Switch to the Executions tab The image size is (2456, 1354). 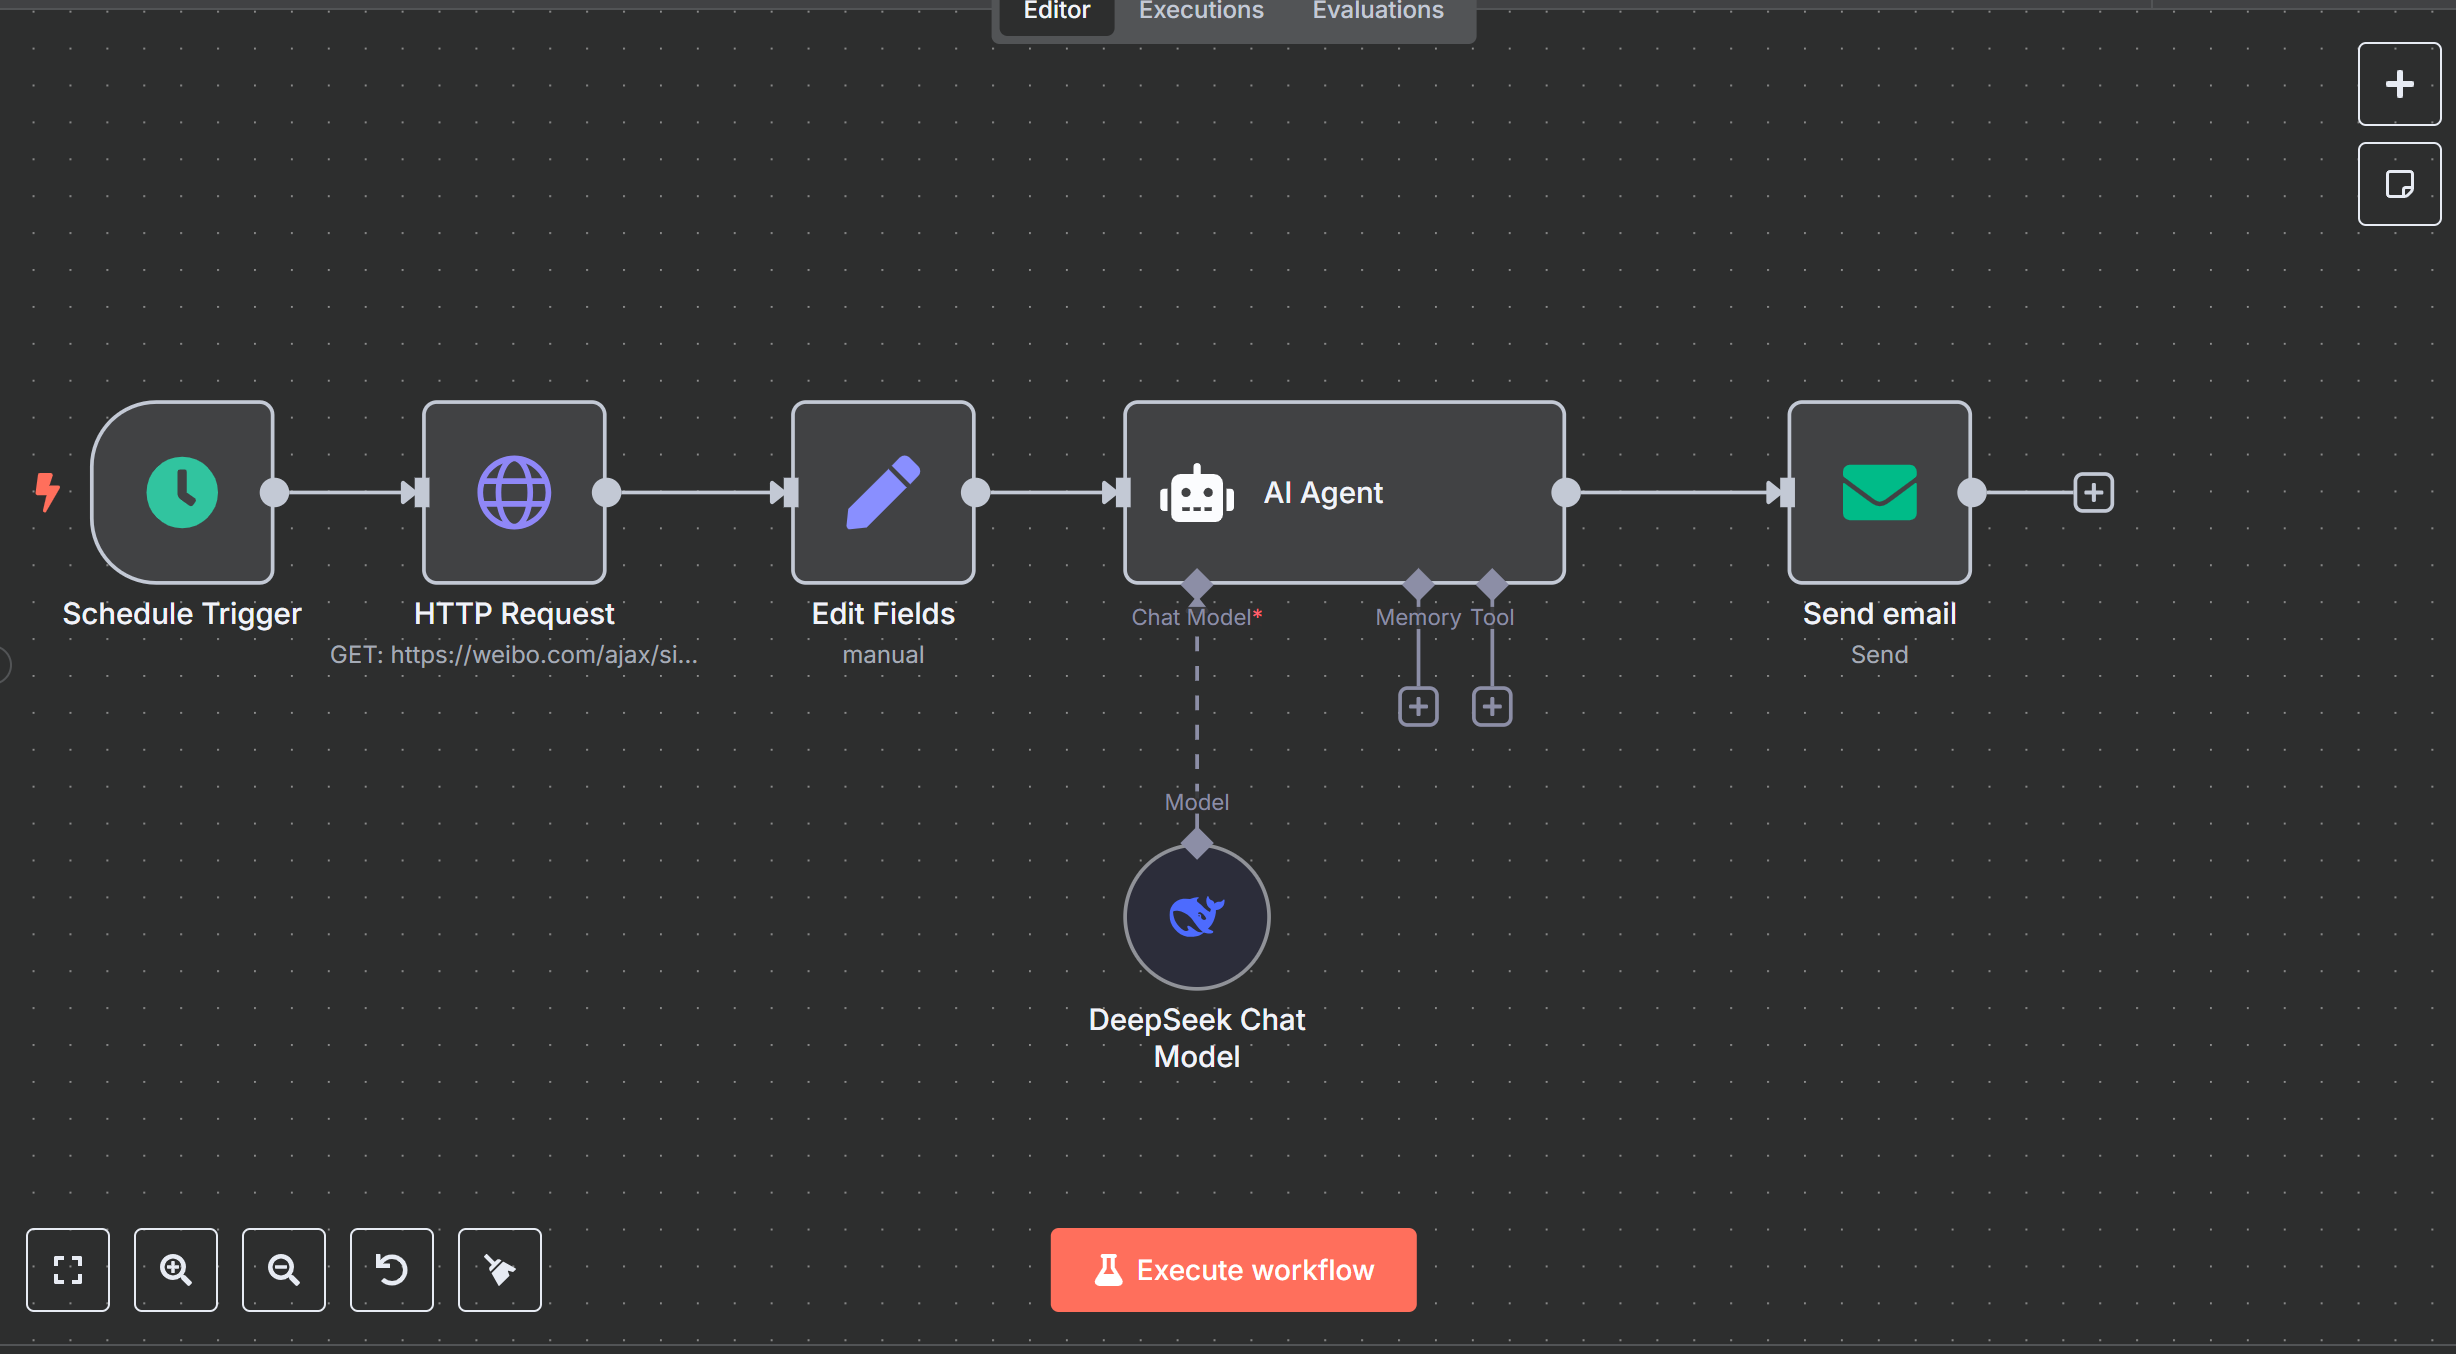pyautogui.click(x=1201, y=12)
